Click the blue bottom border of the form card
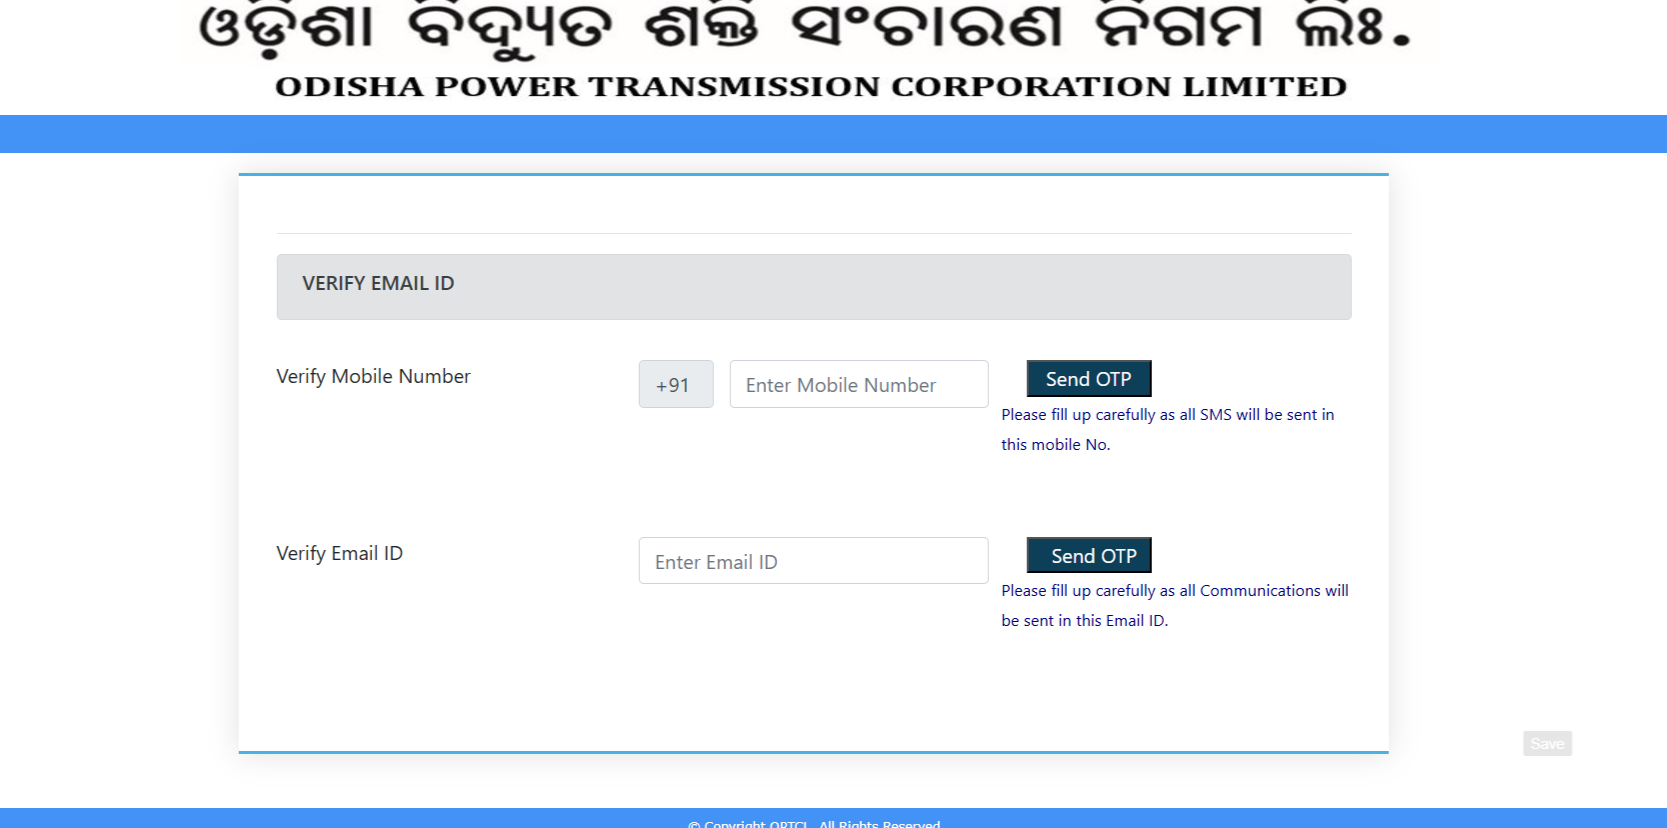This screenshot has width=1667, height=828. coord(813,752)
